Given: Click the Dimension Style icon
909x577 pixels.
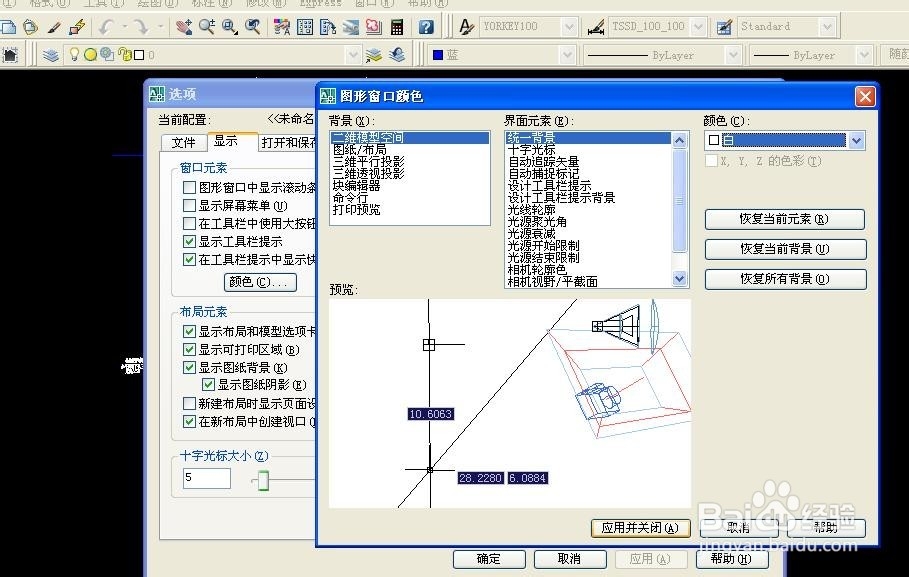Looking at the screenshot, I should tap(596, 27).
